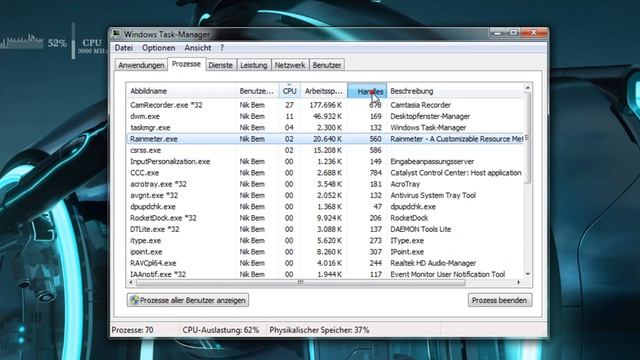640x360 pixels.
Task: Click the Realtek HD Audio-Manager description
Action: point(433,263)
